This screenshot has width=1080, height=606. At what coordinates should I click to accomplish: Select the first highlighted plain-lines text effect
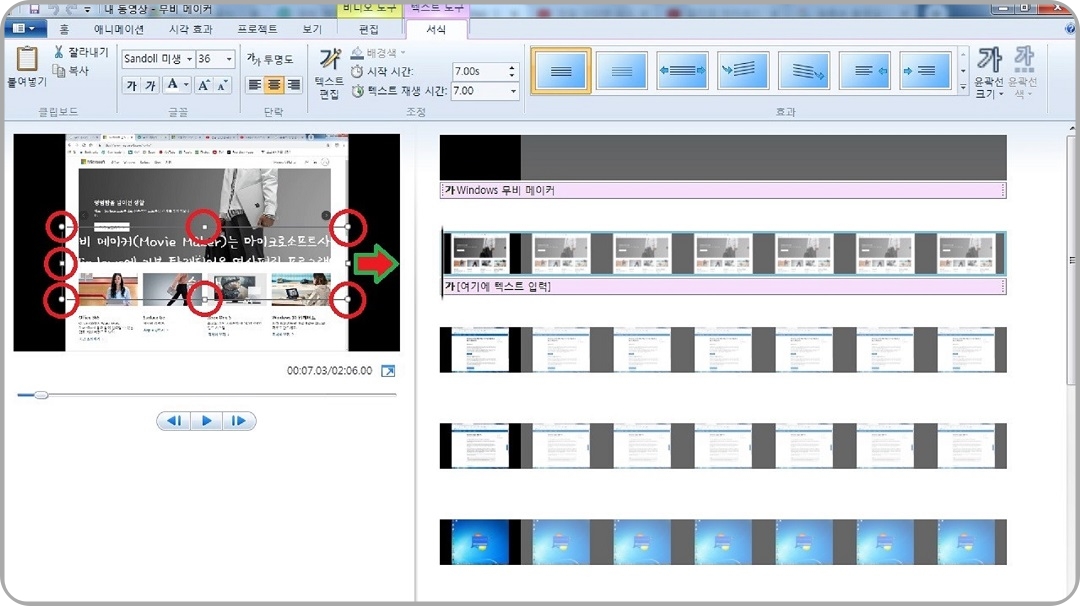[561, 70]
